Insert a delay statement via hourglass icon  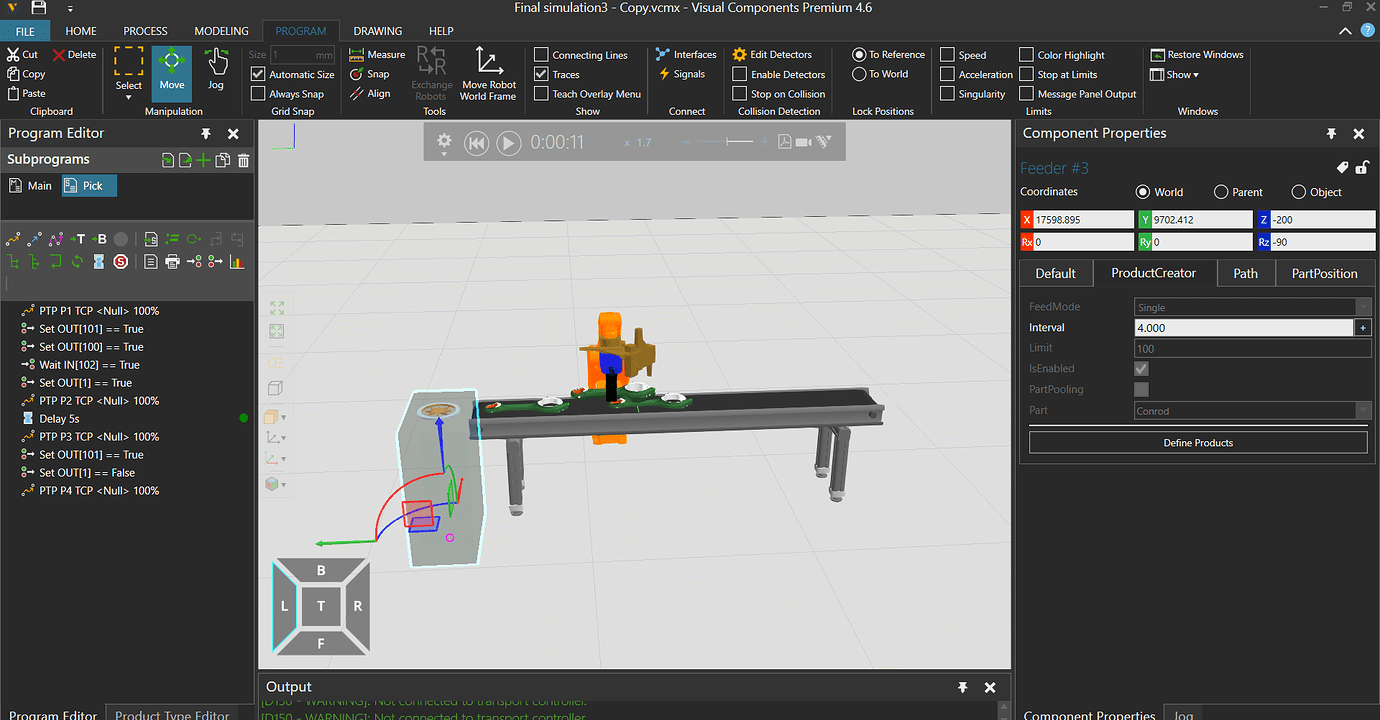[98, 262]
